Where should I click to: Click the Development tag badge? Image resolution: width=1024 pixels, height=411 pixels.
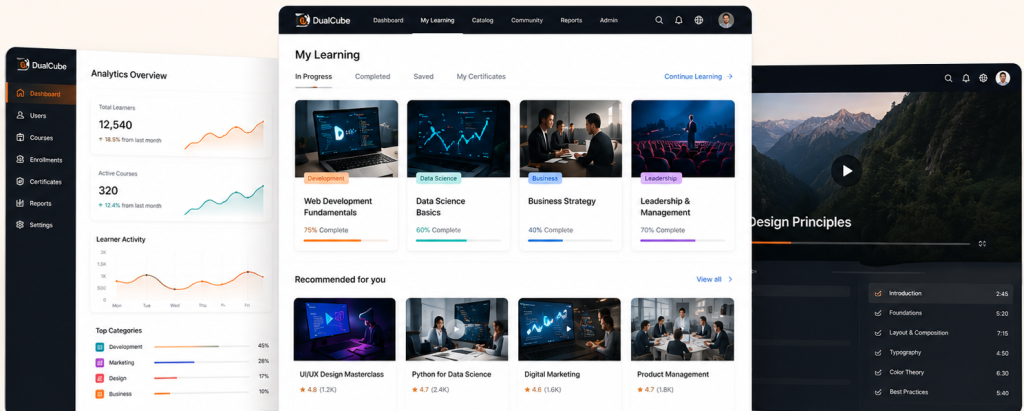point(326,178)
